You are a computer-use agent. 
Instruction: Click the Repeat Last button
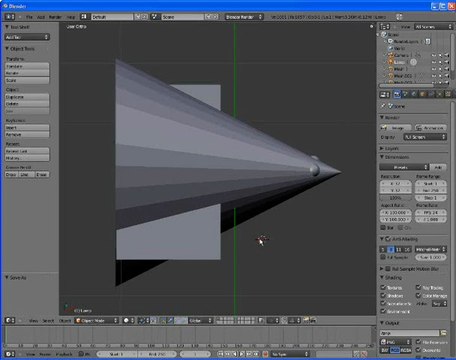point(27,151)
